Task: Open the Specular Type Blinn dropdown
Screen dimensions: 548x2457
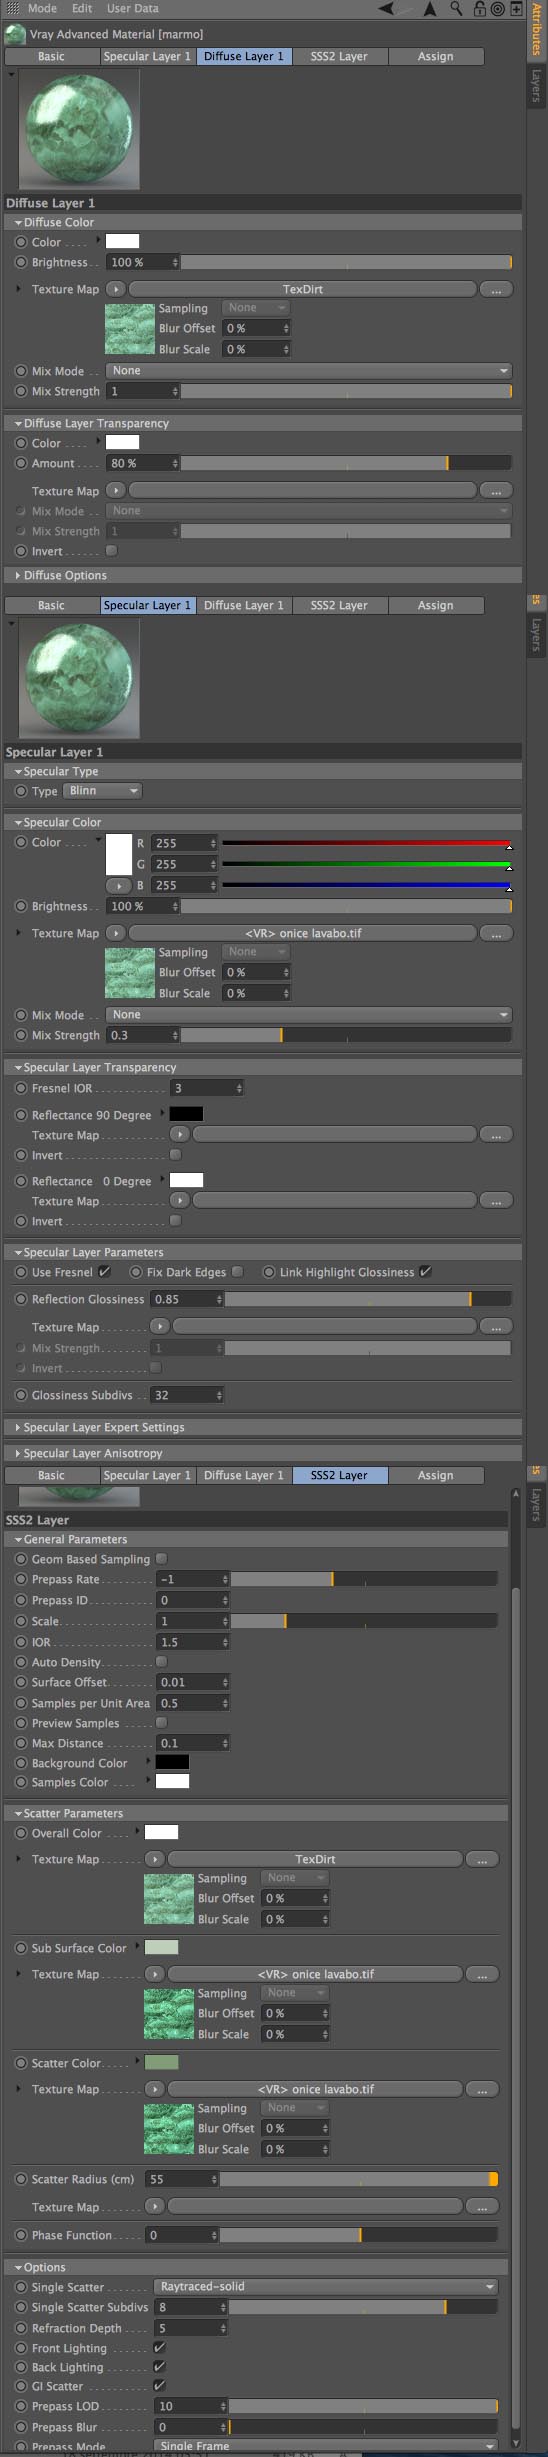Action: tap(103, 791)
